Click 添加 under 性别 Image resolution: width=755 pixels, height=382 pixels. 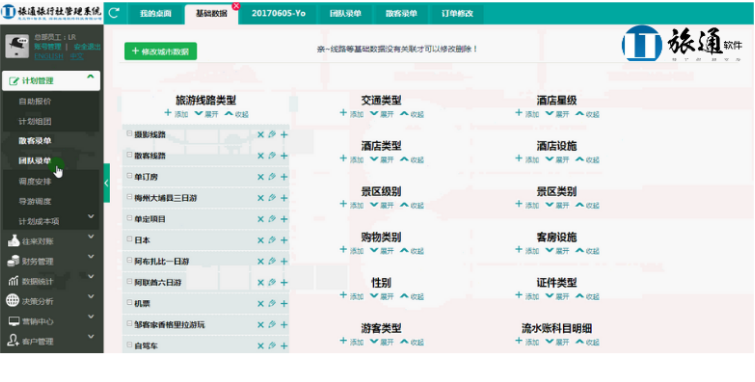click(x=351, y=296)
